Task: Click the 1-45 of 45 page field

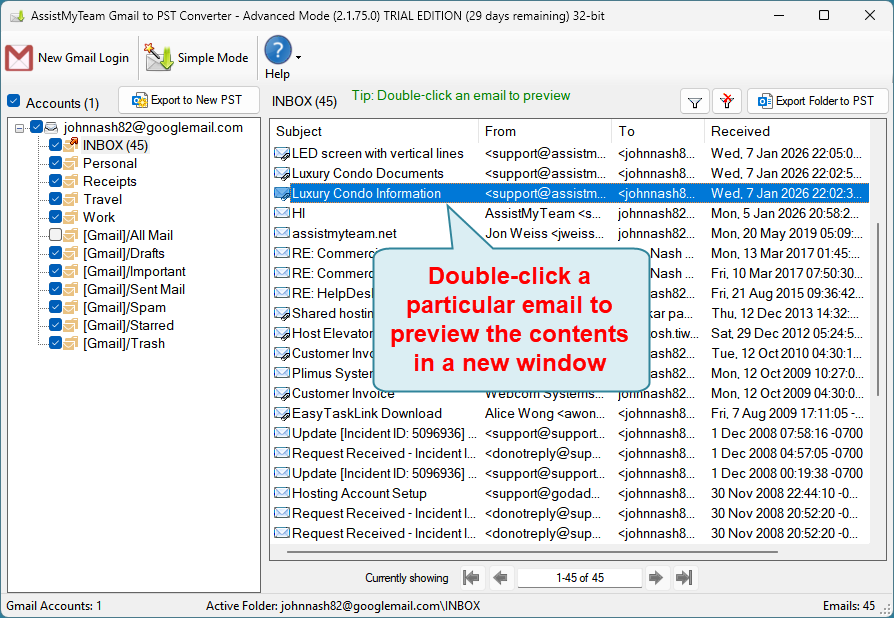Action: [579, 578]
